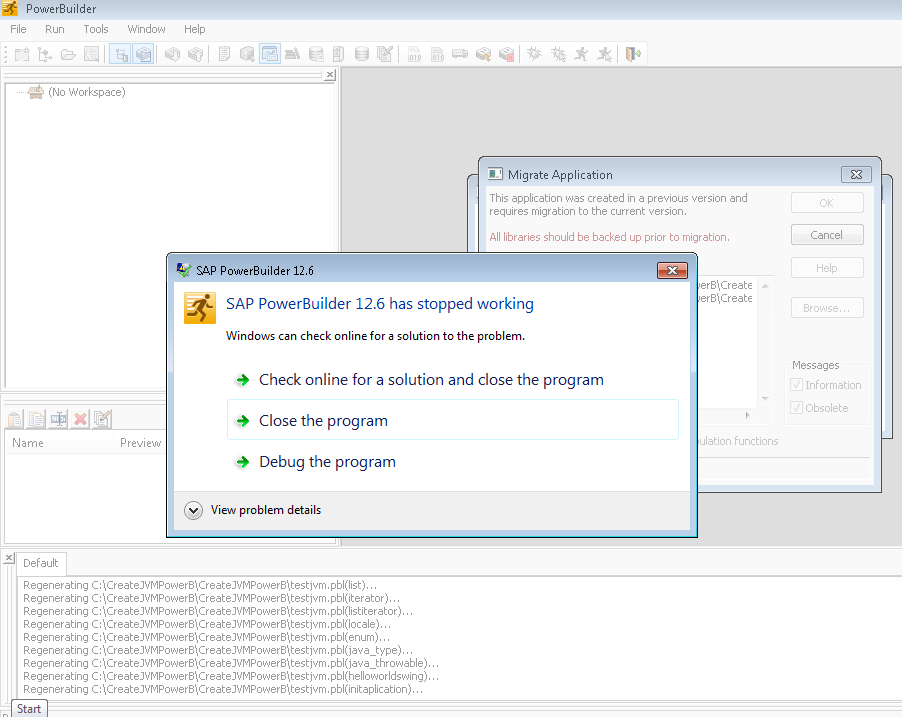Click the Stop operation toolbar icon

pyautogui.click(x=506, y=54)
